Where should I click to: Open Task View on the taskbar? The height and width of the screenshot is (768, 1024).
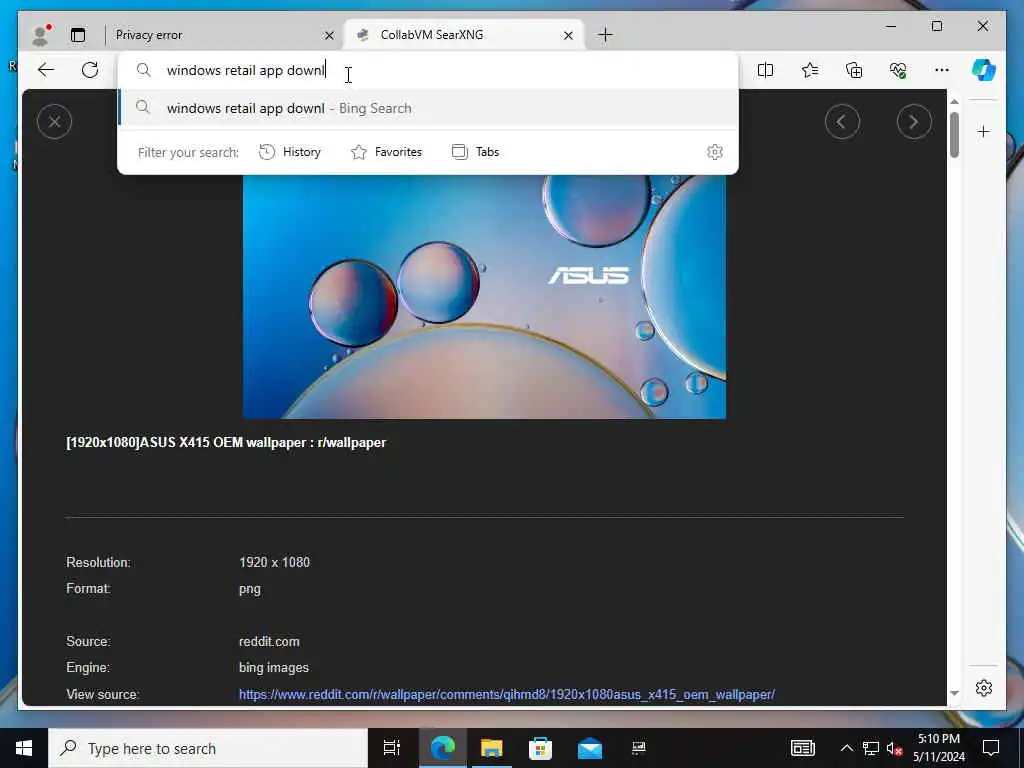tap(392, 748)
